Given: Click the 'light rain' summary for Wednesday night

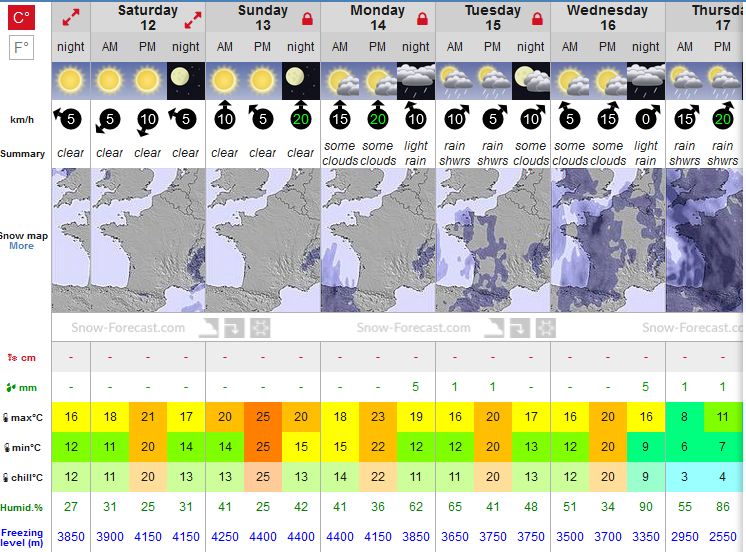Looking at the screenshot, I should coord(646,153).
